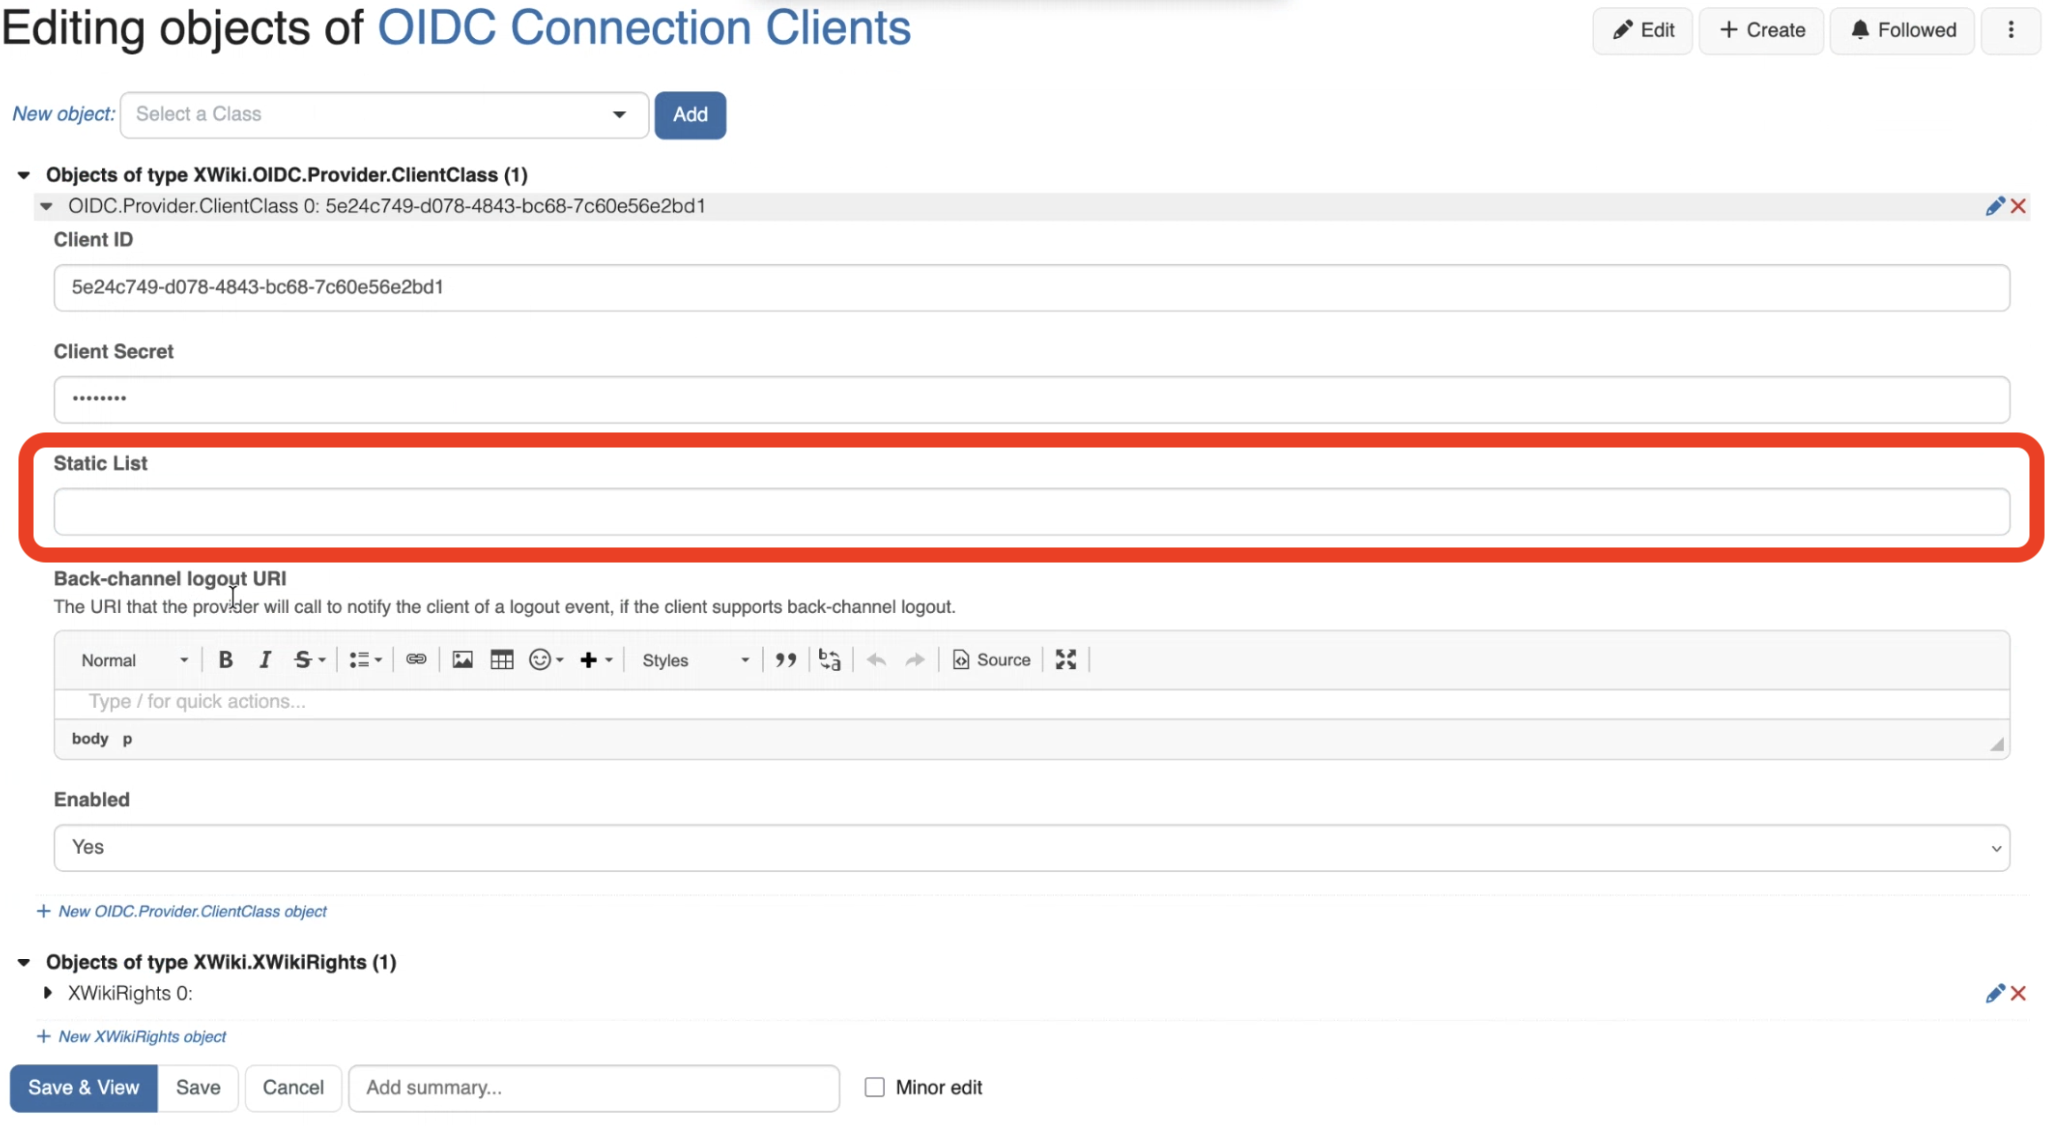Viewport: 2058px width, 1126px height.
Task: Click the find and replace icon
Action: (829, 660)
